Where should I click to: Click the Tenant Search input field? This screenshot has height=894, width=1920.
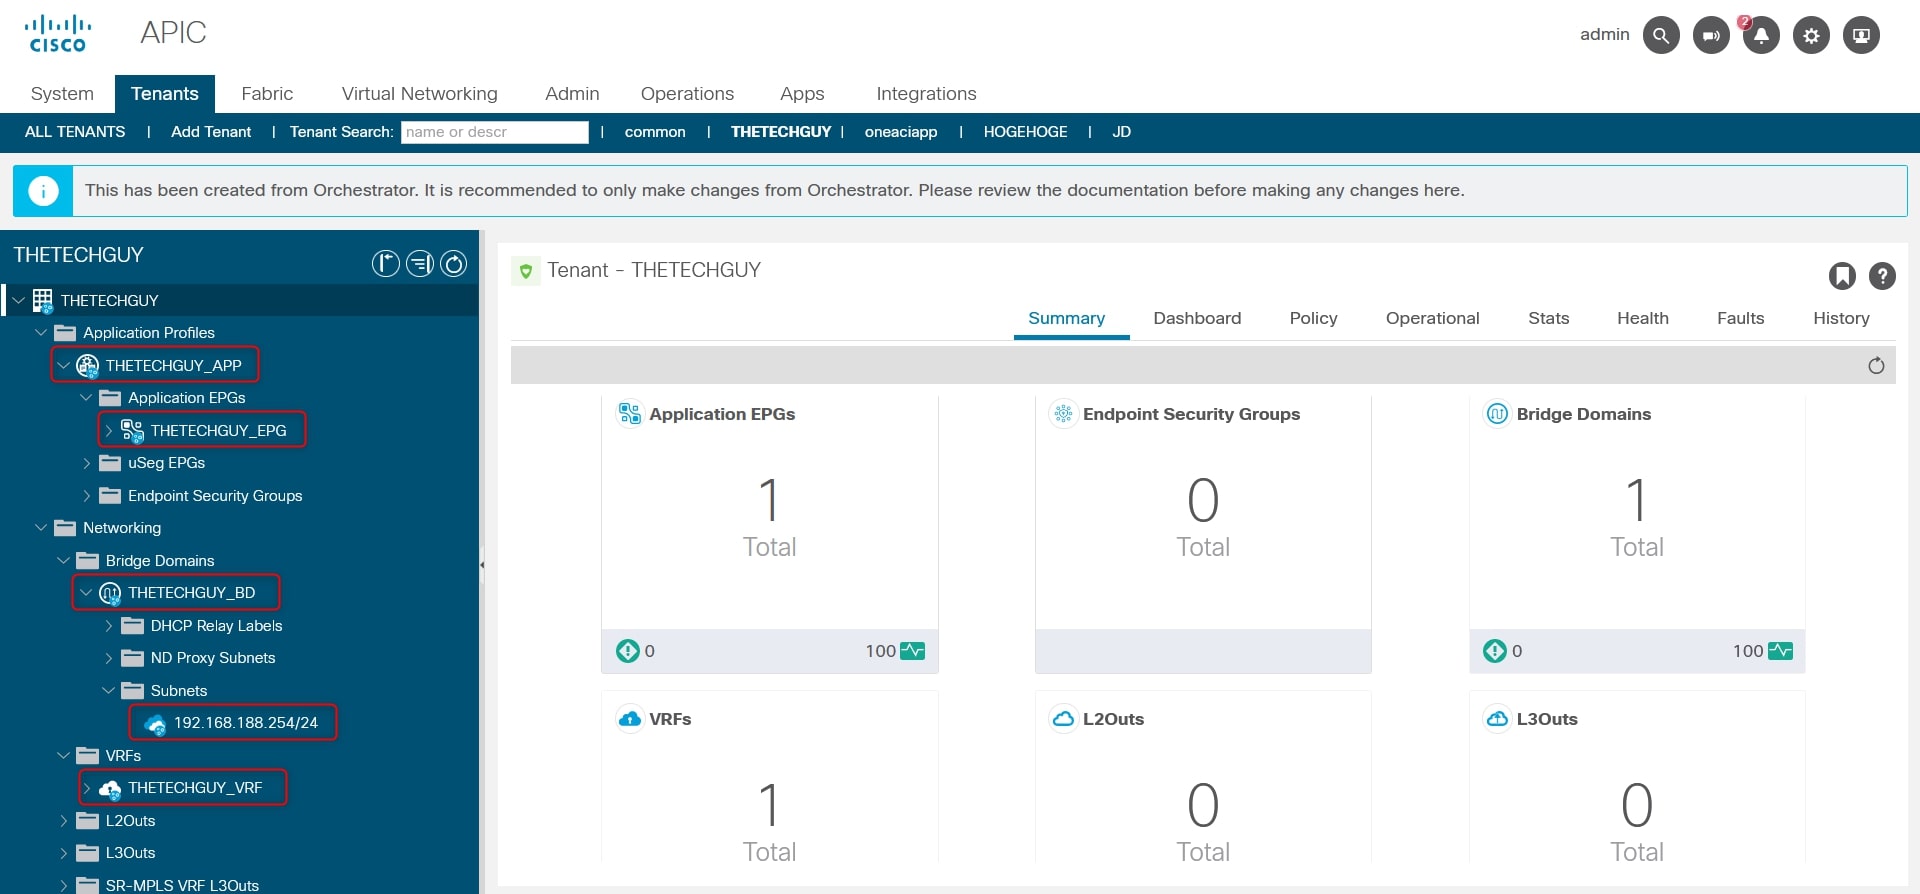[x=494, y=132]
